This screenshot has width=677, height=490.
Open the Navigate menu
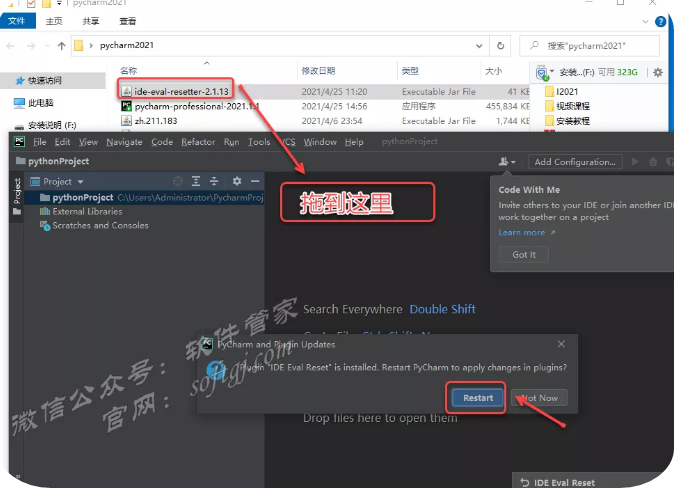pyautogui.click(x=124, y=142)
